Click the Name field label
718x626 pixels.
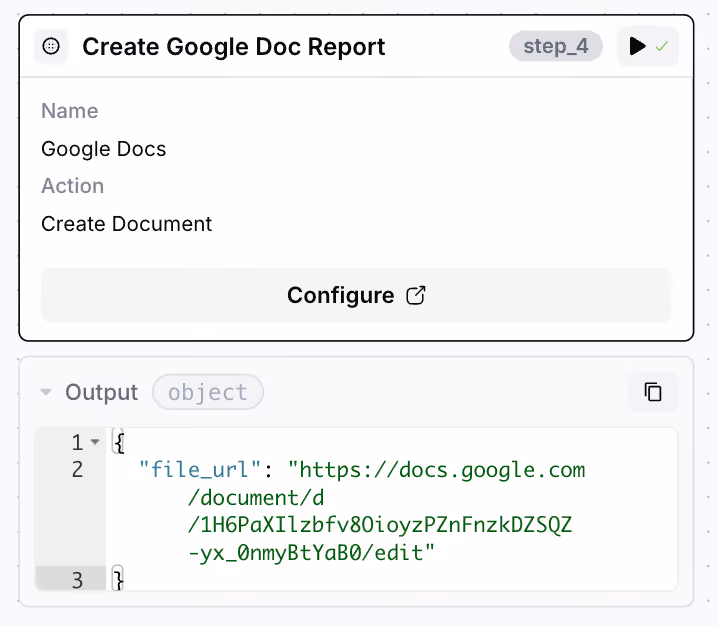click(70, 111)
